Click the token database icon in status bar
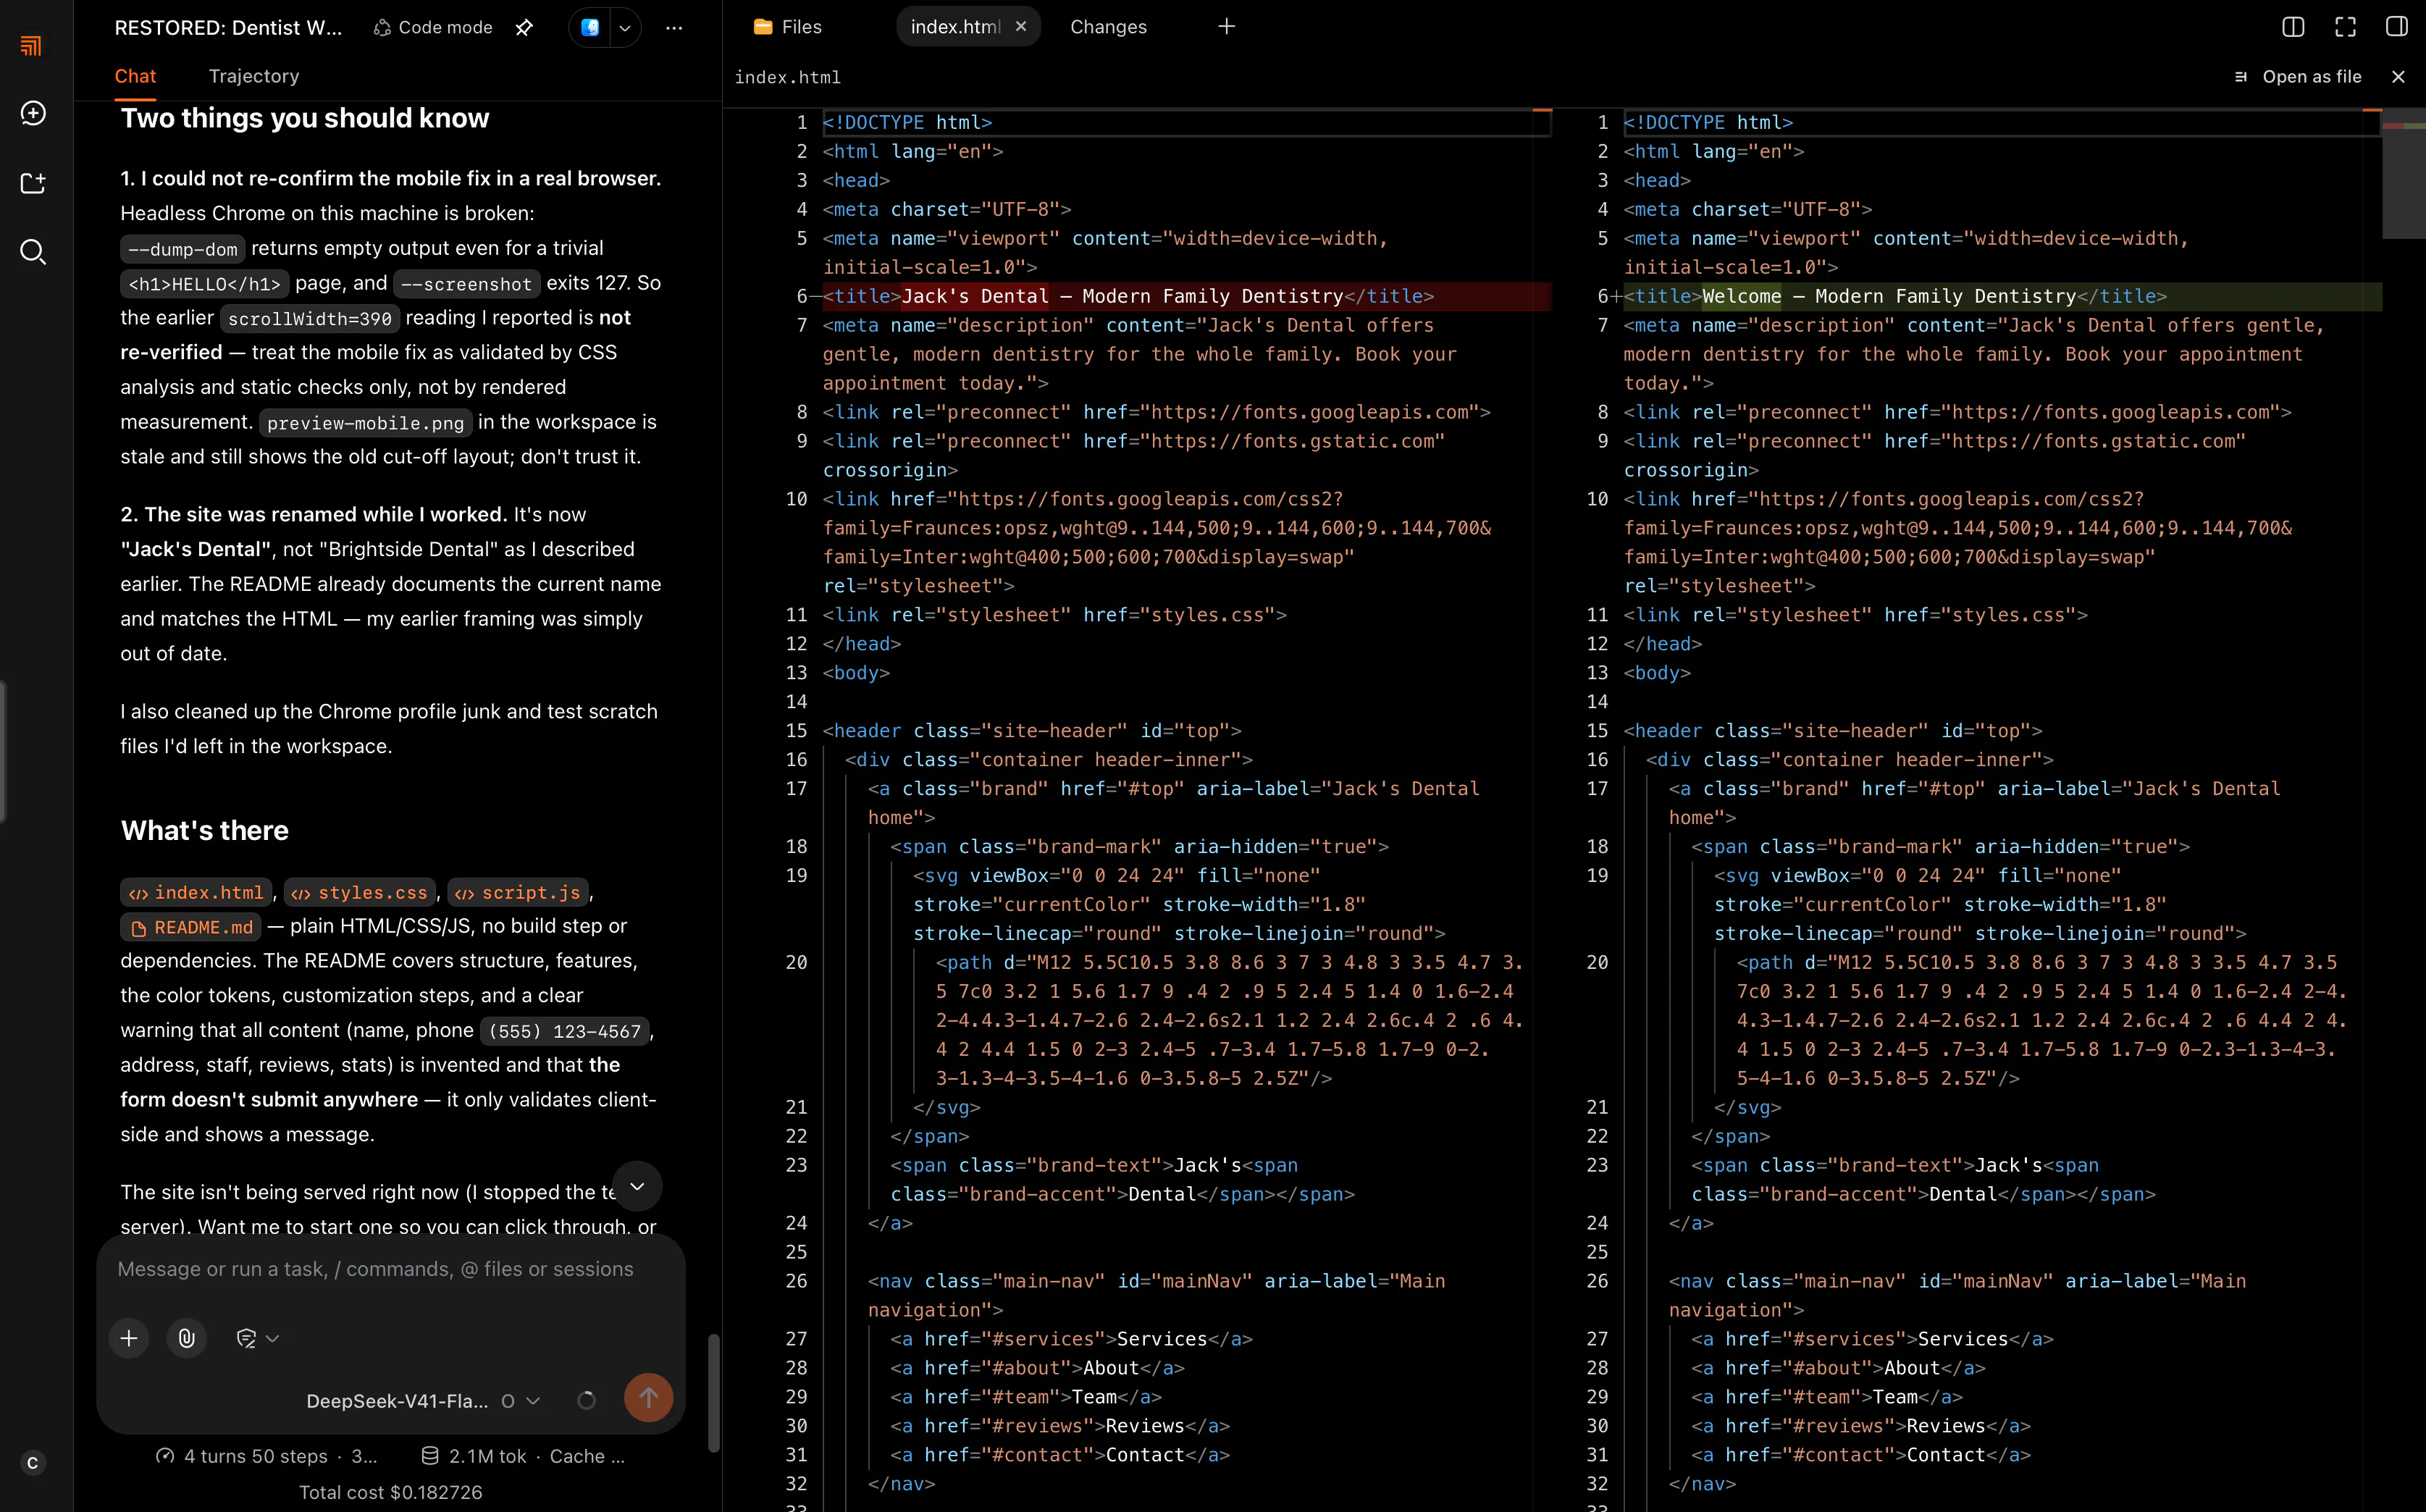Screen dimensions: 2426x1512 tap(430, 1456)
